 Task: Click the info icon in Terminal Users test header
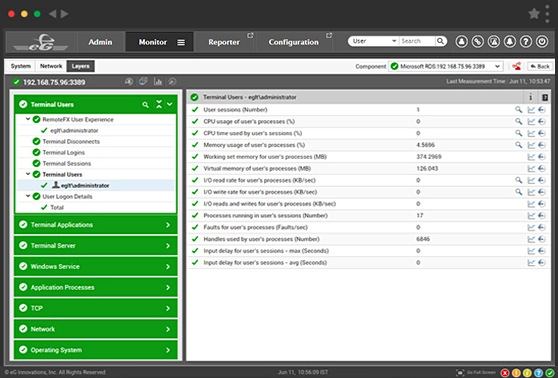coord(530,97)
